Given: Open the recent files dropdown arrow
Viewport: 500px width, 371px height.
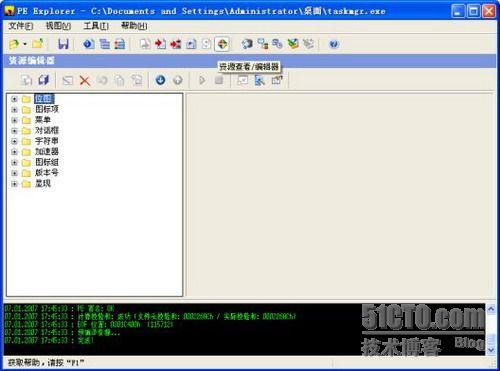Looking at the screenshot, I should (x=25, y=44).
